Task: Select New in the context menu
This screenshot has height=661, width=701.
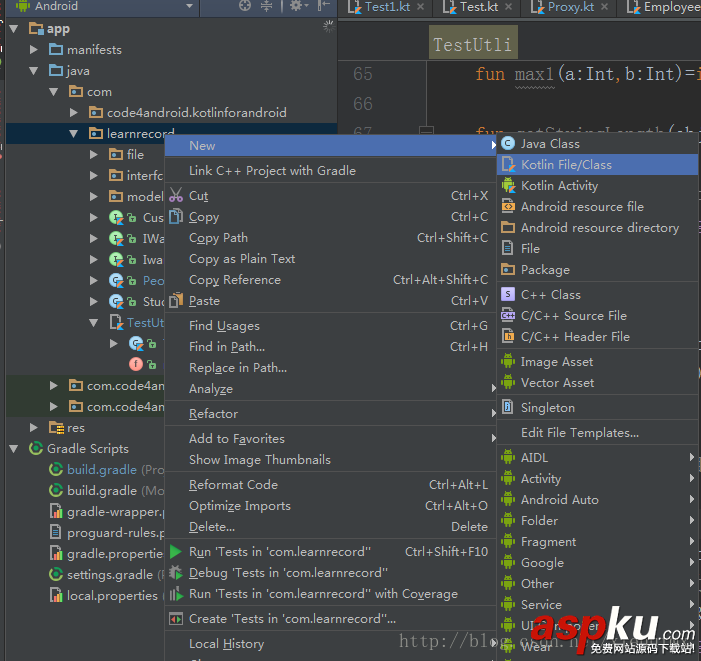Action: pyautogui.click(x=331, y=145)
